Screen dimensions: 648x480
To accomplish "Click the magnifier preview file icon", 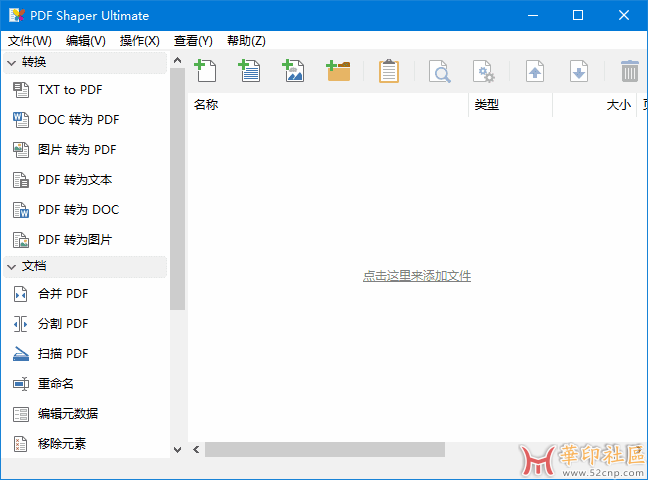I will click(x=439, y=71).
